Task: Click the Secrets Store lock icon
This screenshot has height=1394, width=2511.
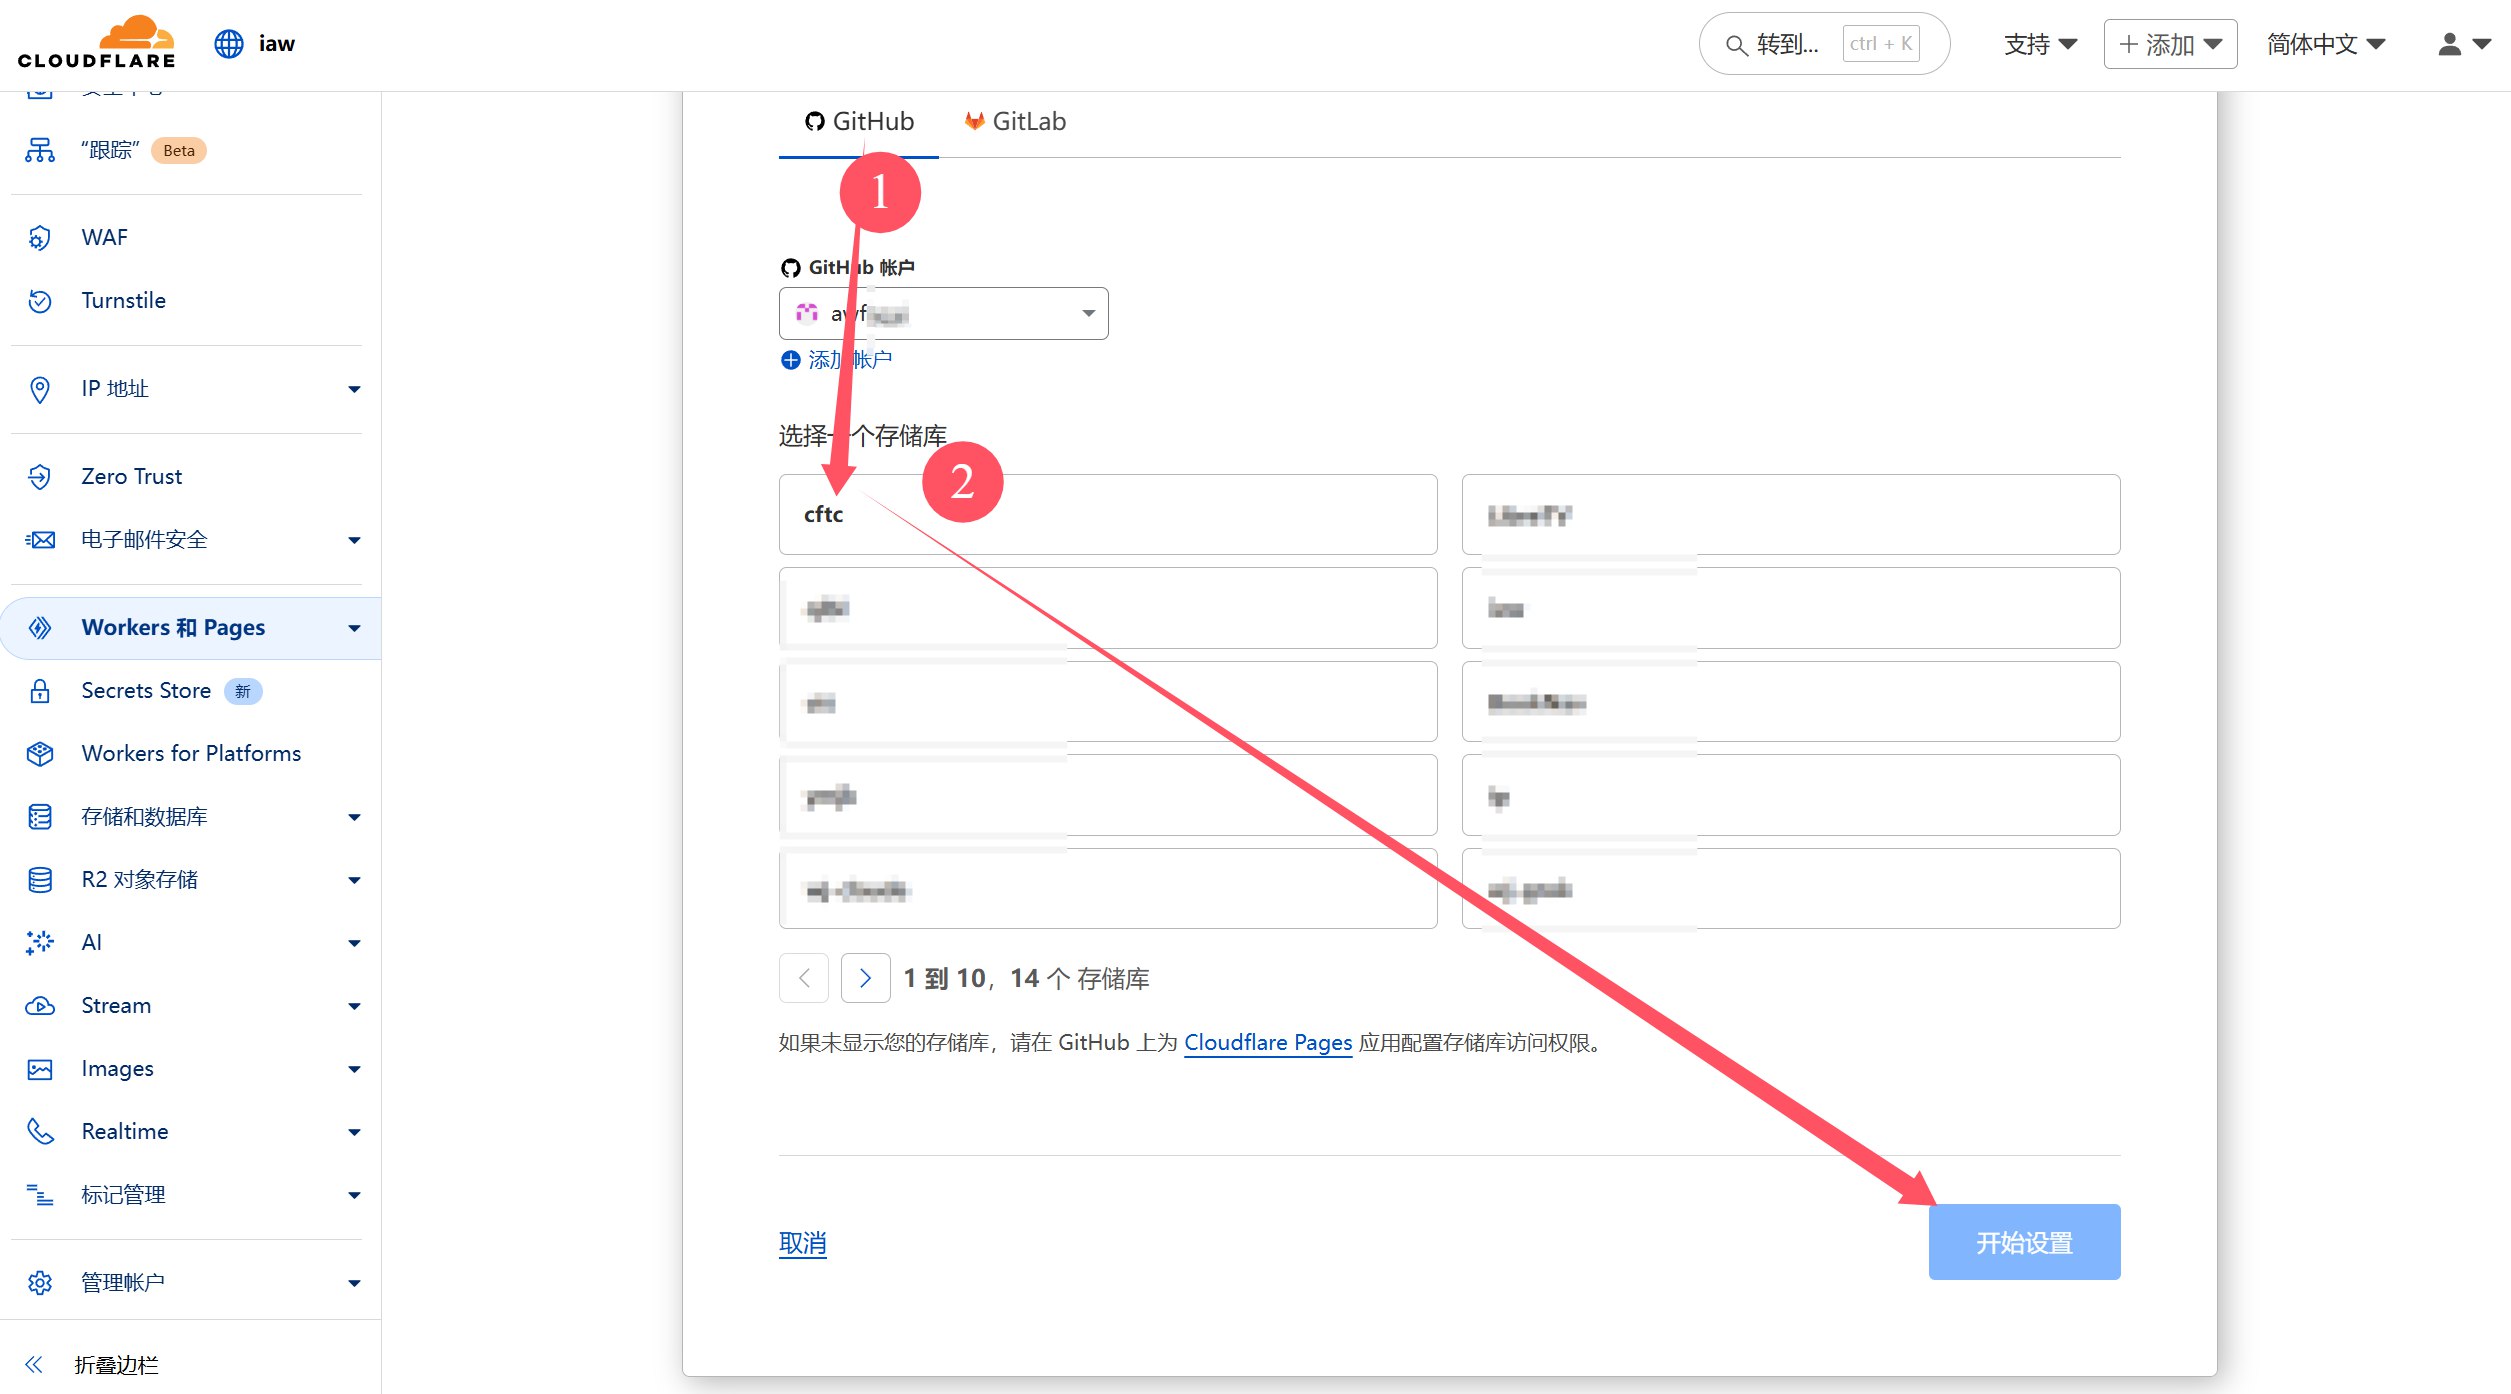Action: [x=40, y=691]
